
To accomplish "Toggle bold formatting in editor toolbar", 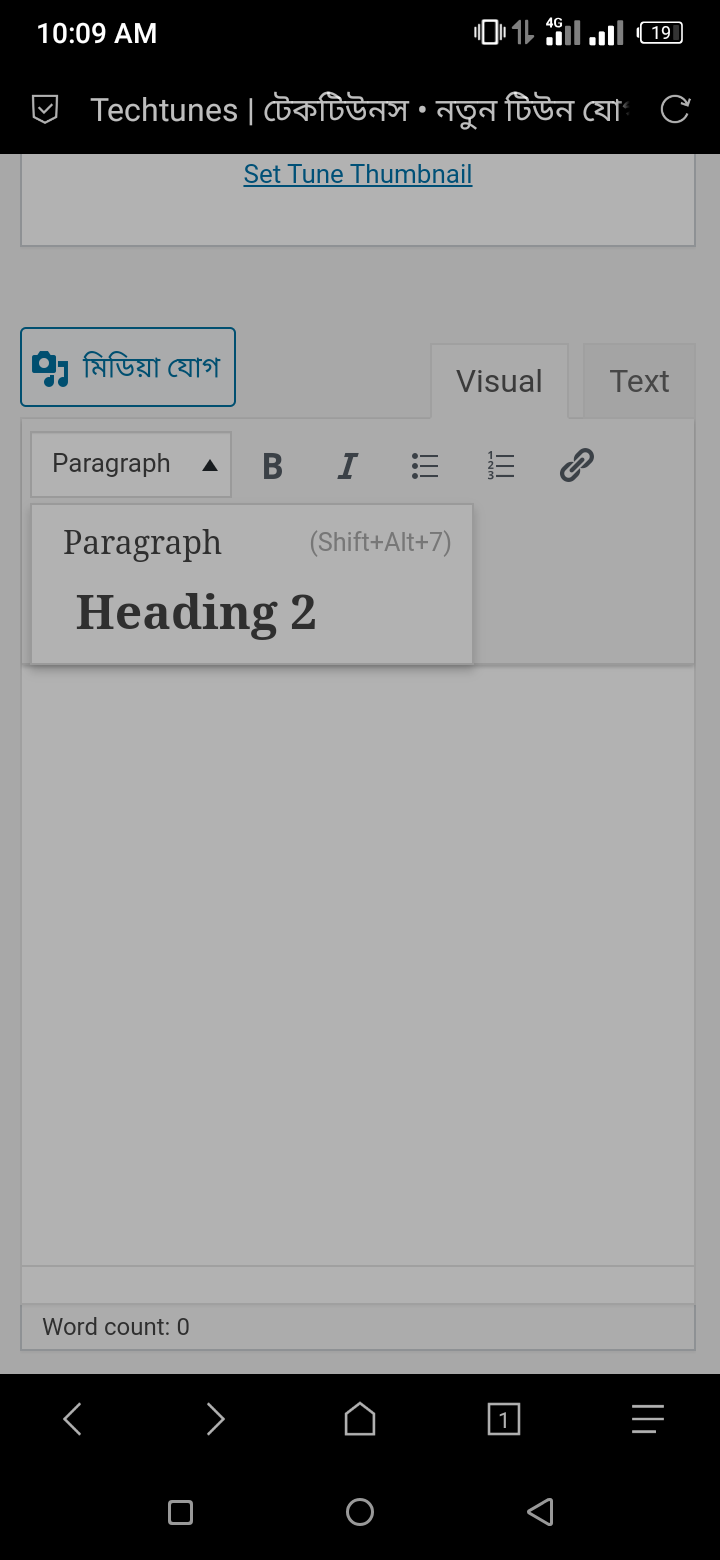I will tap(272, 466).
